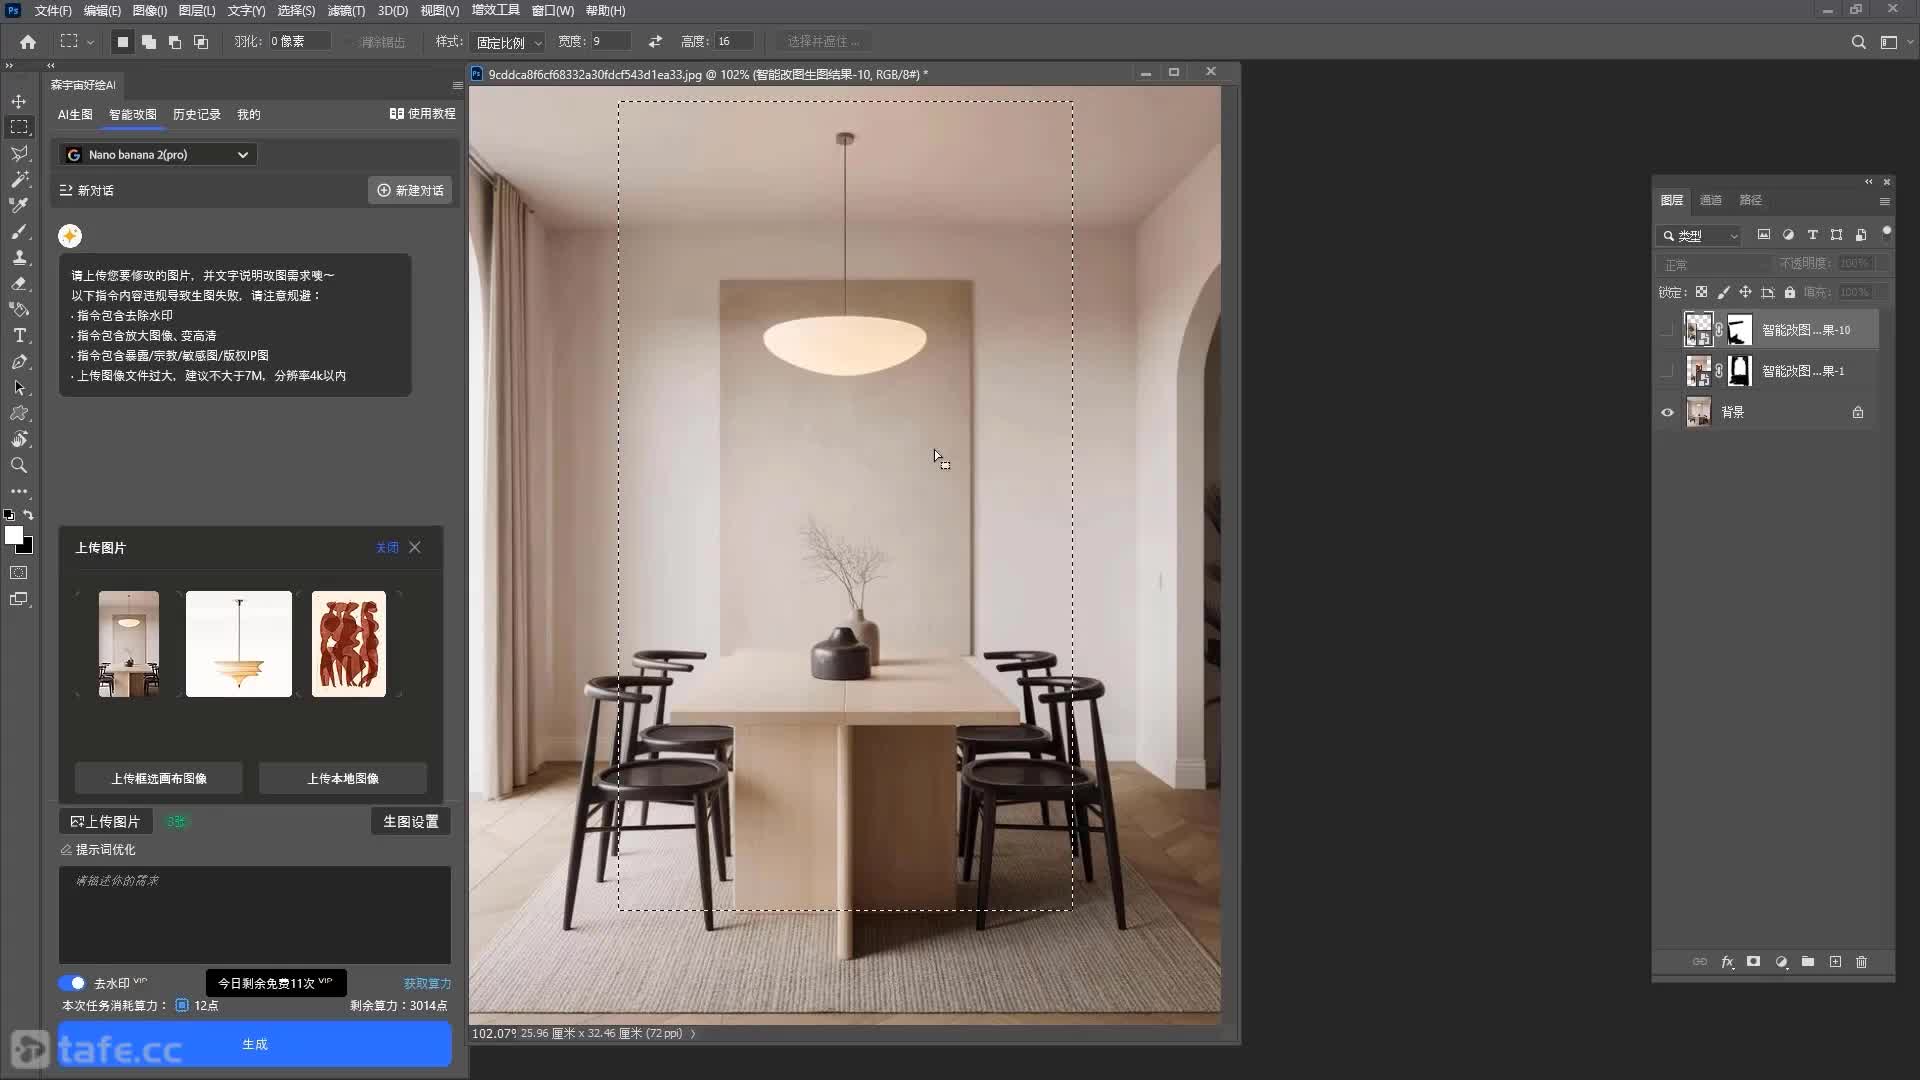Select the Brush tool
The height and width of the screenshot is (1080, 1920).
click(x=19, y=231)
